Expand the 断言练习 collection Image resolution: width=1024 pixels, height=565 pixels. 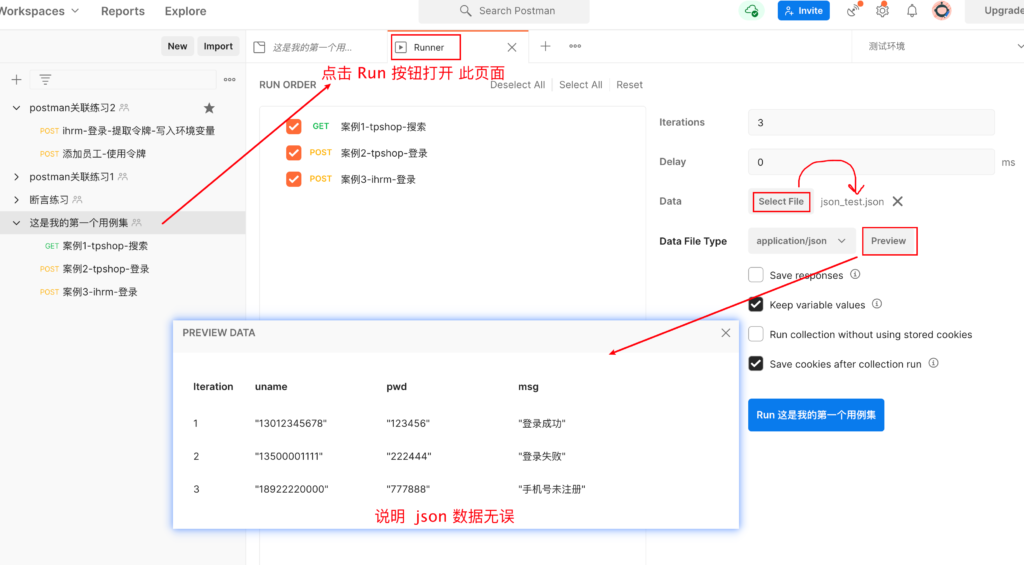click(17, 200)
